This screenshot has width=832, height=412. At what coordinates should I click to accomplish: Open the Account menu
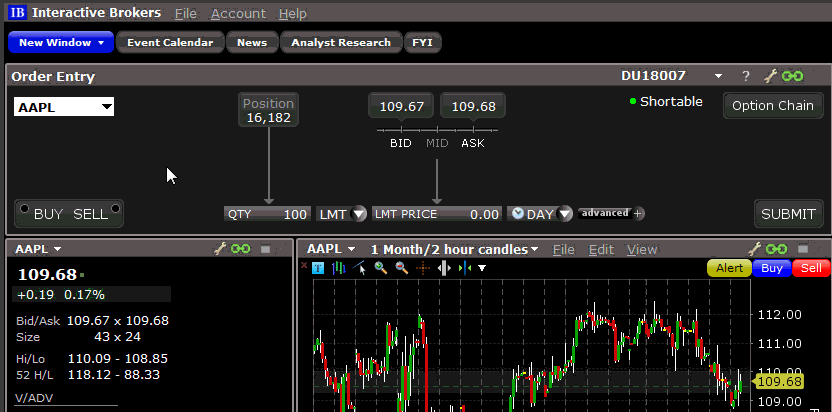(x=238, y=14)
